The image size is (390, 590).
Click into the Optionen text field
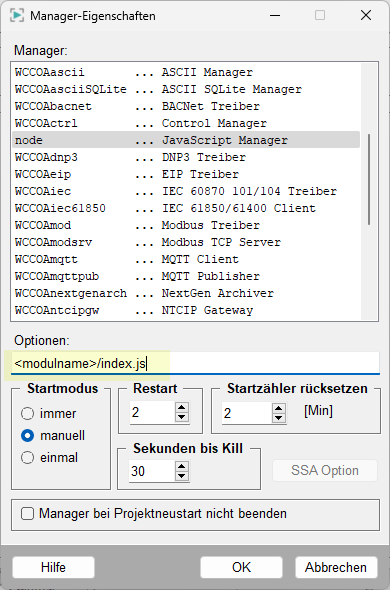pos(195,363)
